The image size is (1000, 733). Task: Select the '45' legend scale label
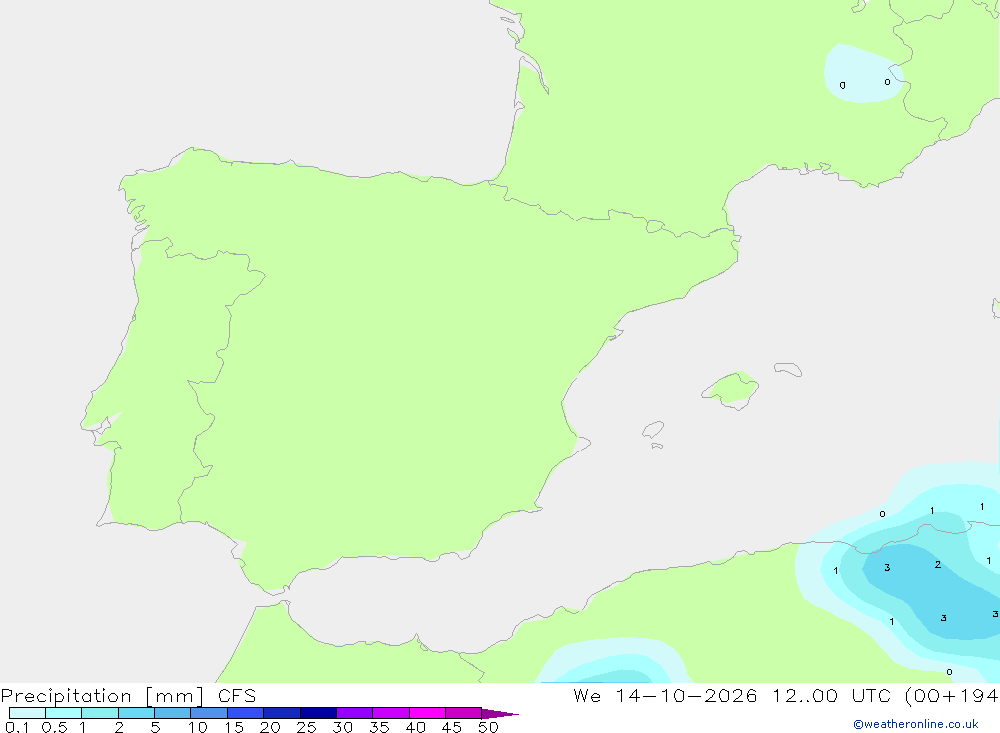coord(452,727)
